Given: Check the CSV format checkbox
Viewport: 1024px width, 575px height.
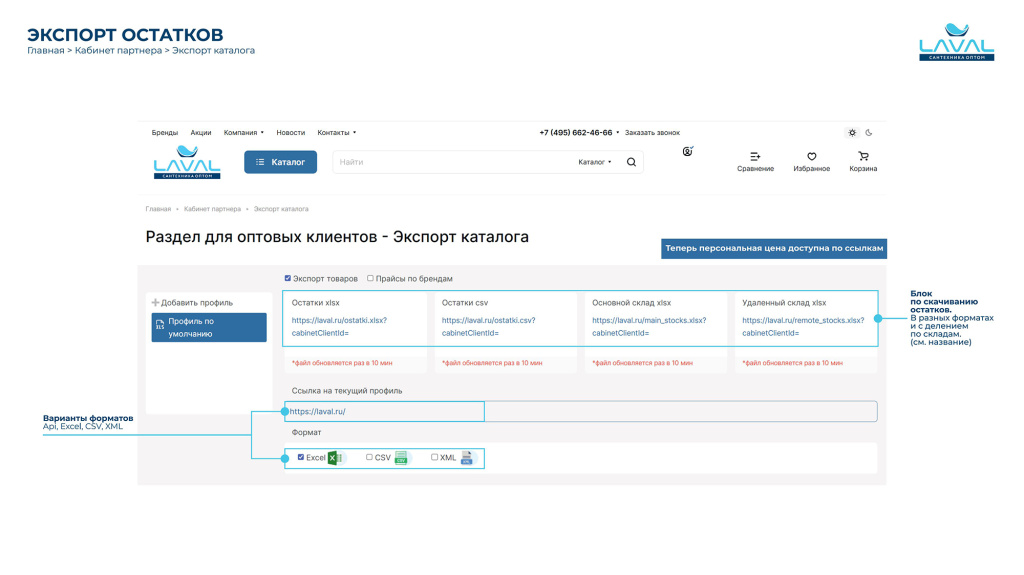Looking at the screenshot, I should point(369,457).
